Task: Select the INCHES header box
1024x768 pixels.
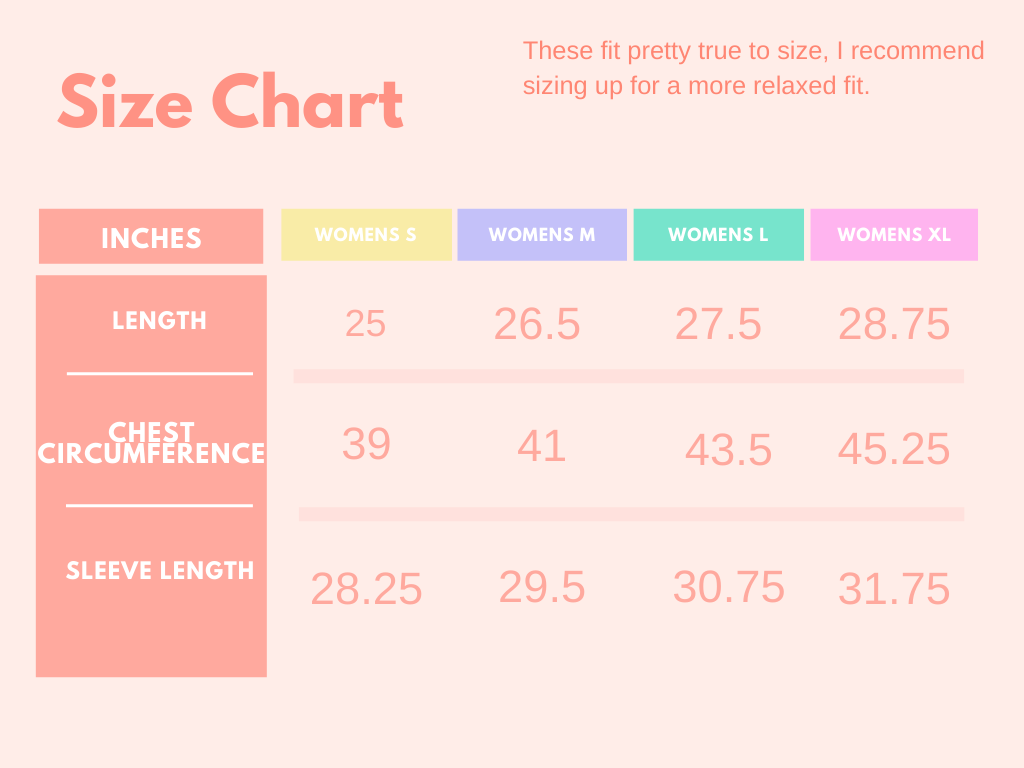Action: point(151,236)
